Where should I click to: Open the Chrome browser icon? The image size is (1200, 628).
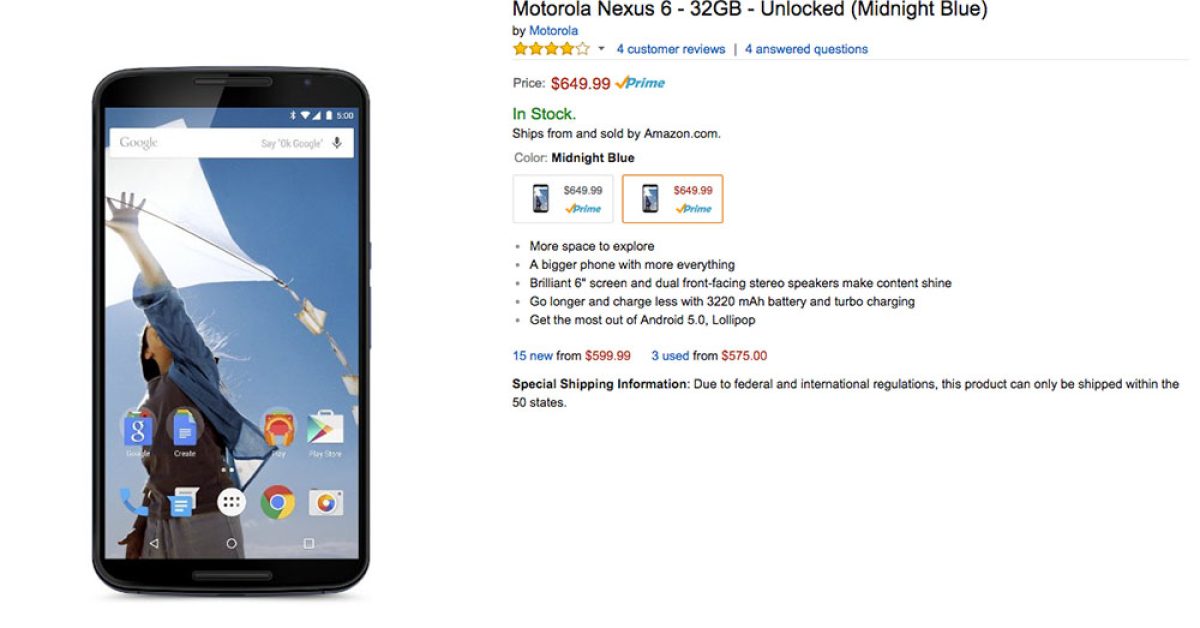(278, 501)
